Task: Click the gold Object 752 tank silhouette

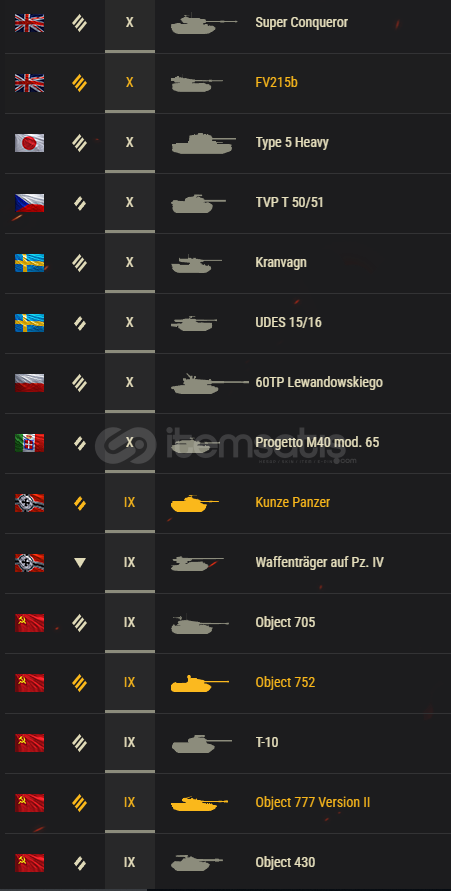Action: [x=199, y=682]
